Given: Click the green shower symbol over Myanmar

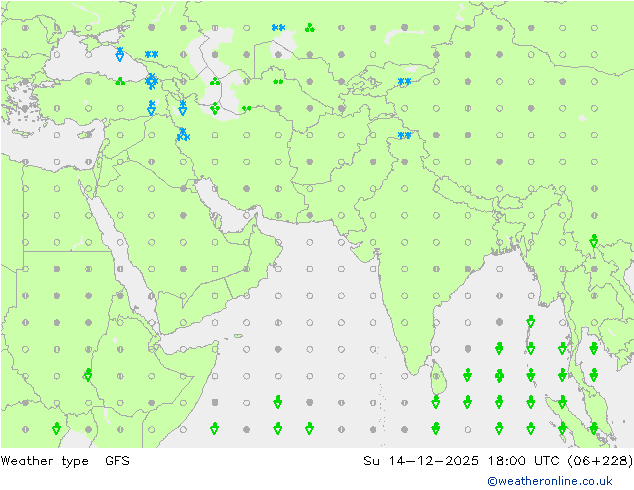Looking at the screenshot, I should (593, 241).
